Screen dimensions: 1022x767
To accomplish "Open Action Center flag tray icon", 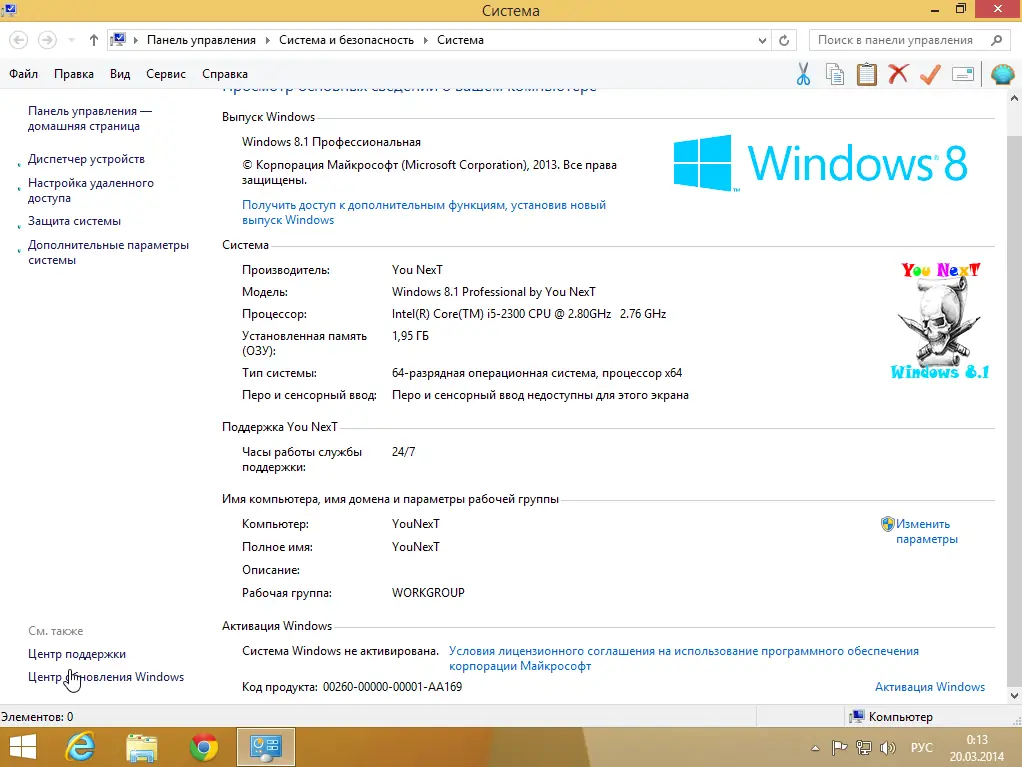I will [x=840, y=748].
